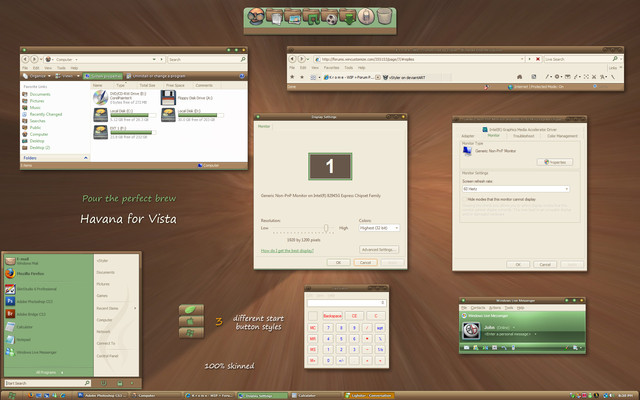Switch to Adobe Photoshop CS3 on the taskbar
The height and width of the screenshot is (400, 640).
click(x=102, y=396)
